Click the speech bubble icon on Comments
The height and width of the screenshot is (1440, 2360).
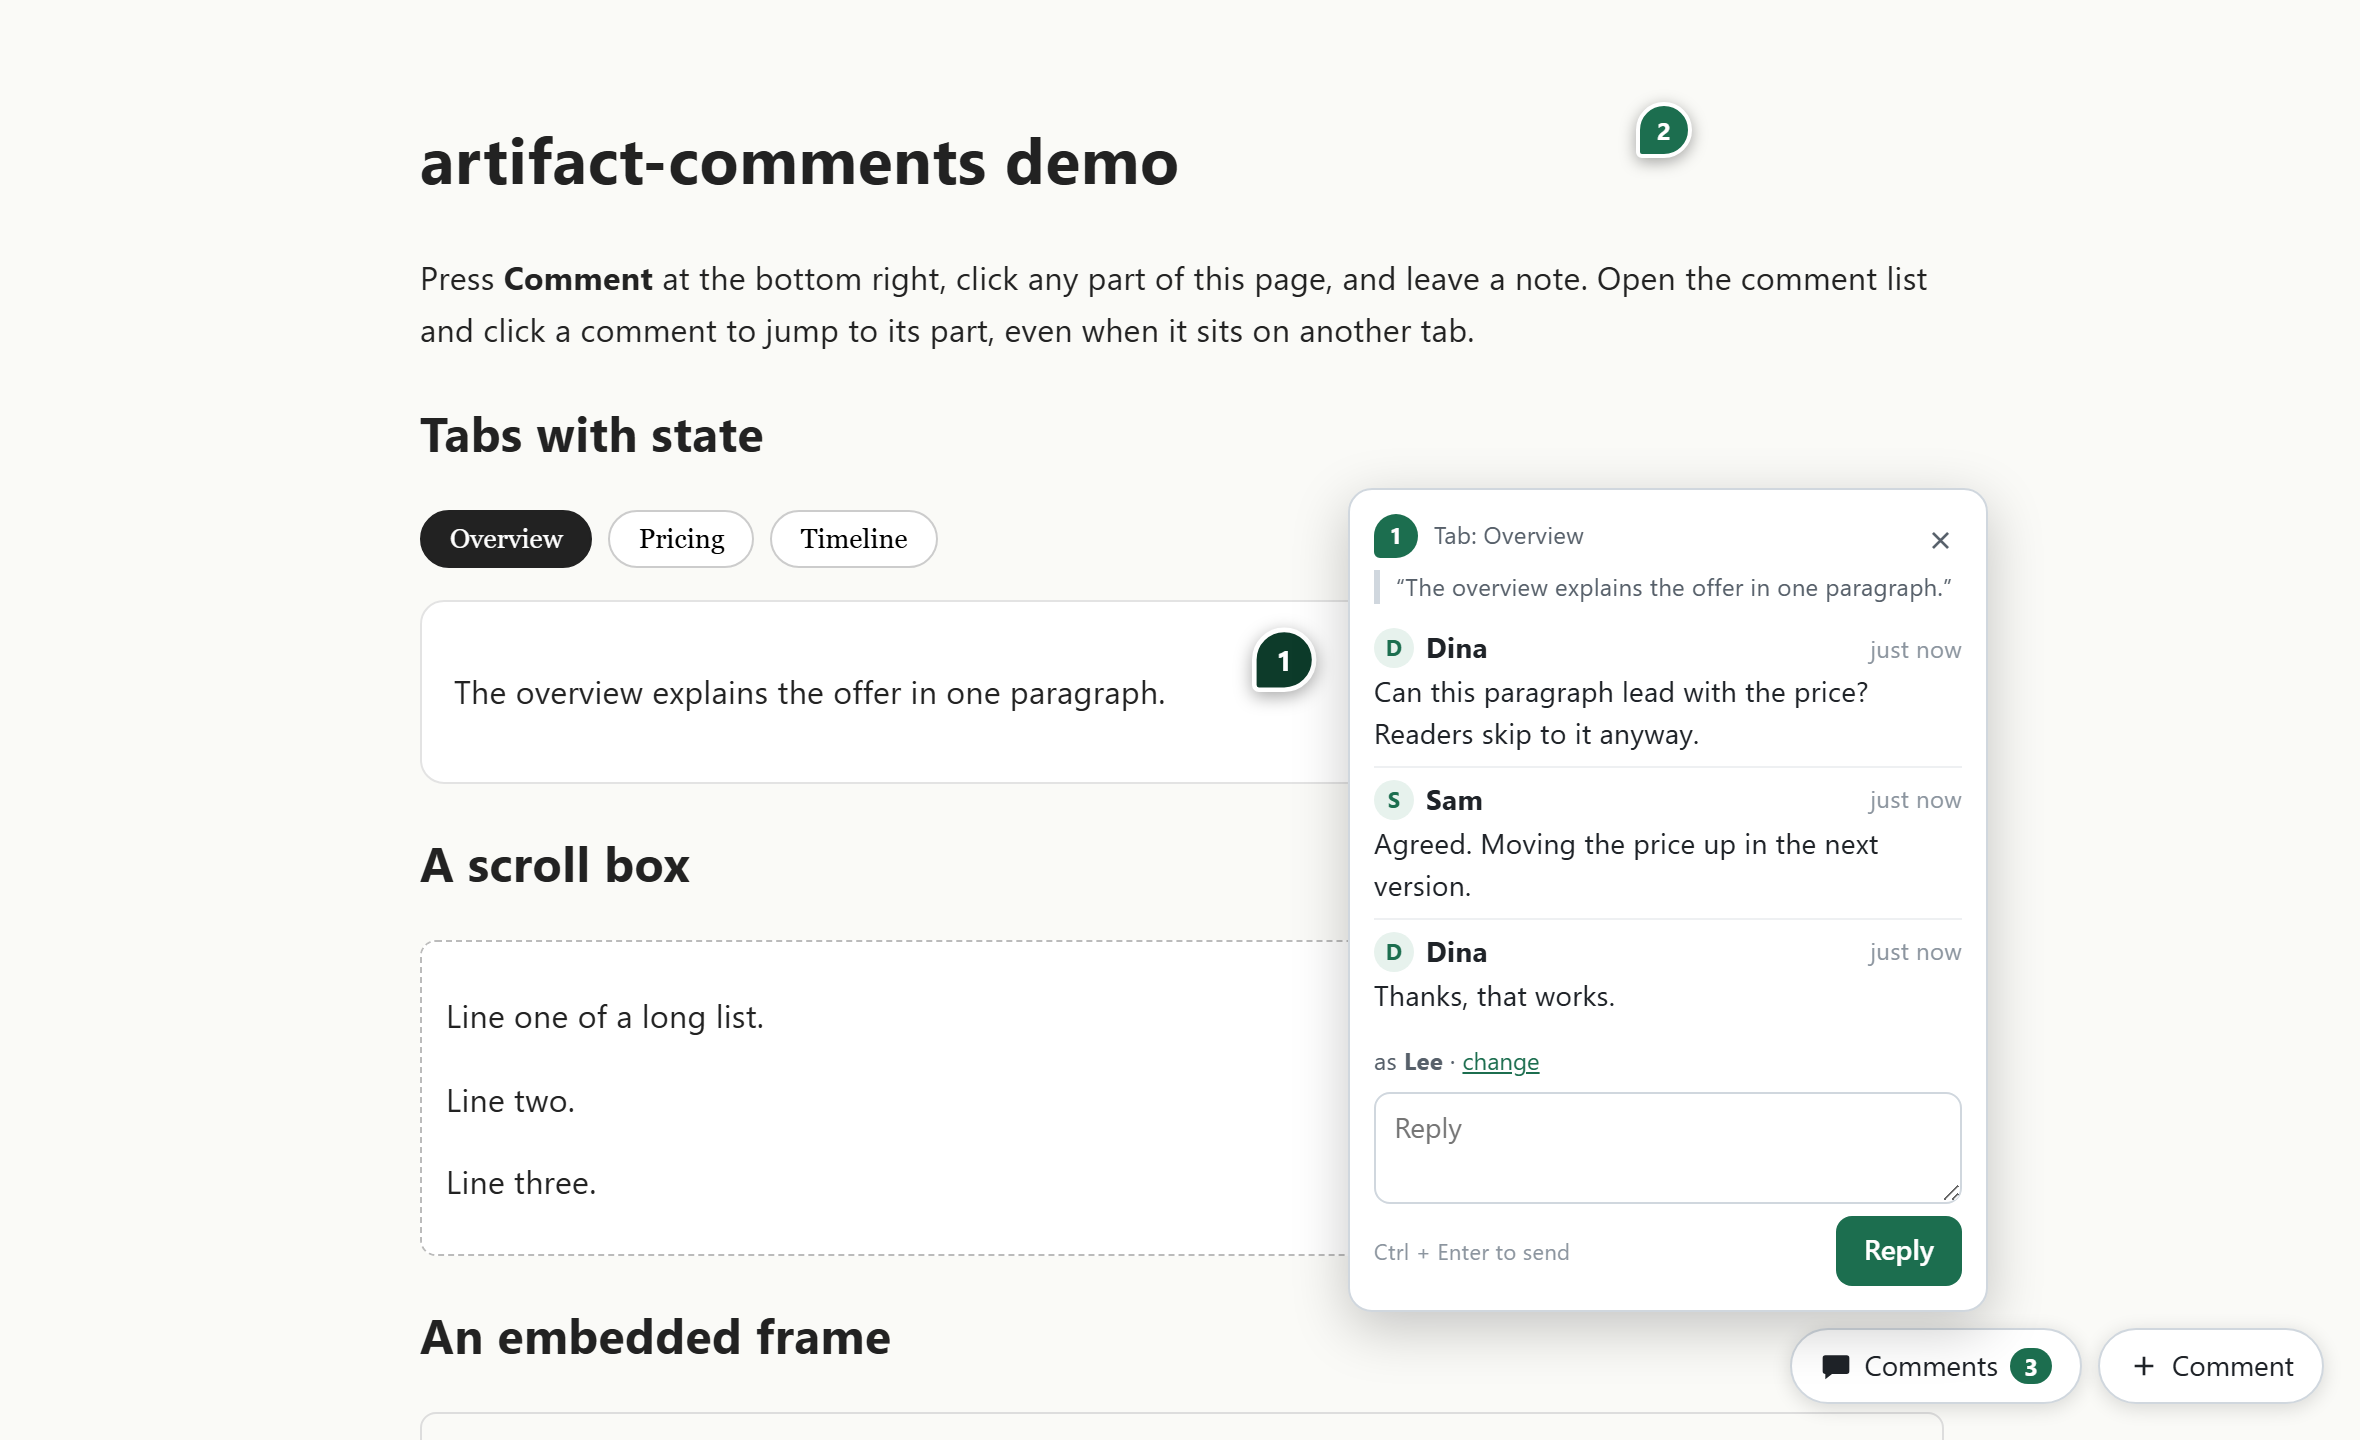[1836, 1367]
